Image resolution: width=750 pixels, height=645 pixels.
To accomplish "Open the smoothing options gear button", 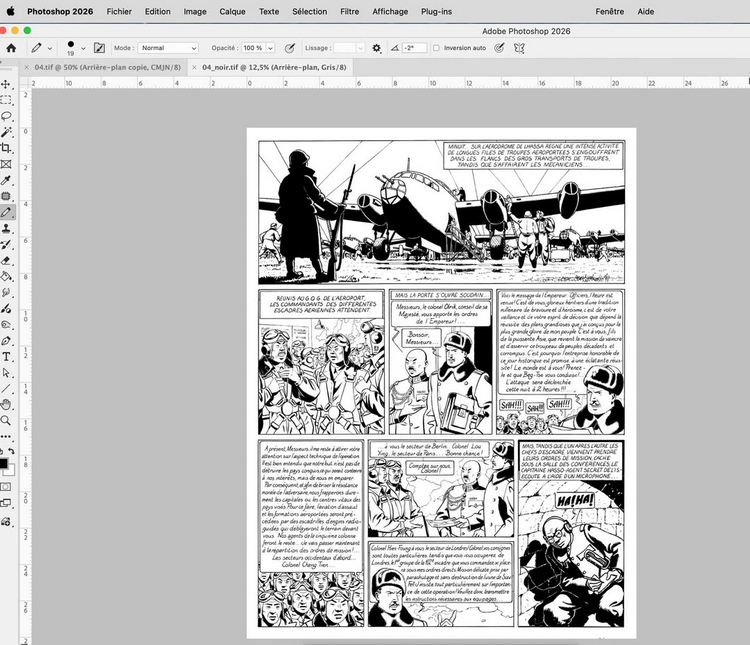I will 376,48.
